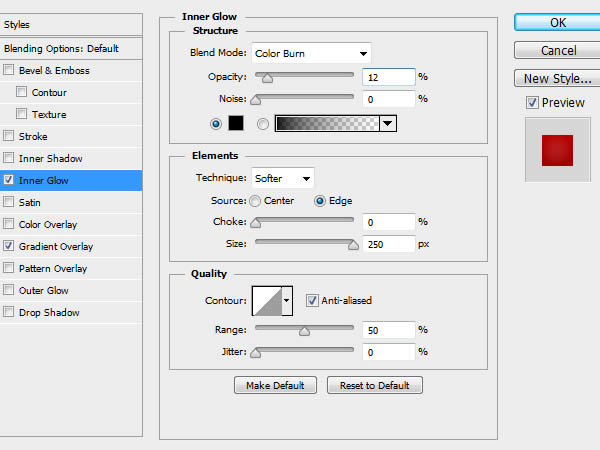The height and width of the screenshot is (450, 600).
Task: Open the Satin settings row
Action: pos(71,202)
